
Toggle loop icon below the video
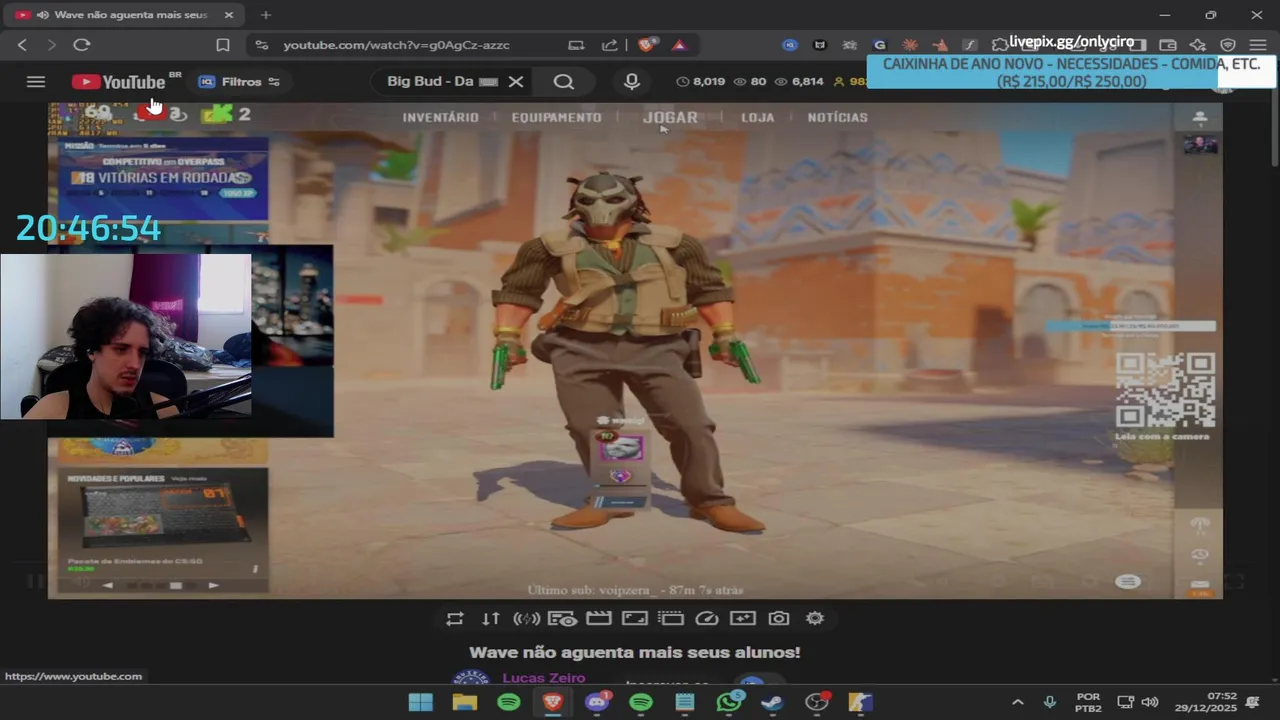coord(455,619)
